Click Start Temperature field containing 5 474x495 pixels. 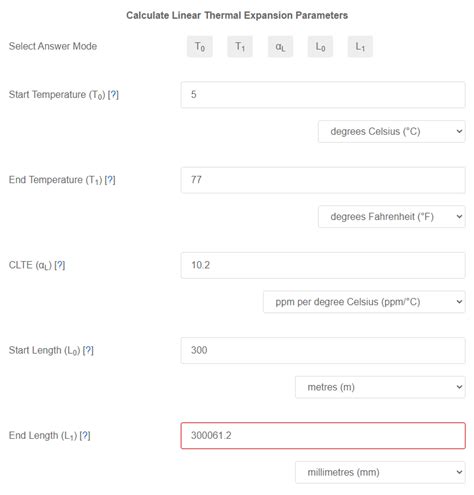tap(323, 95)
